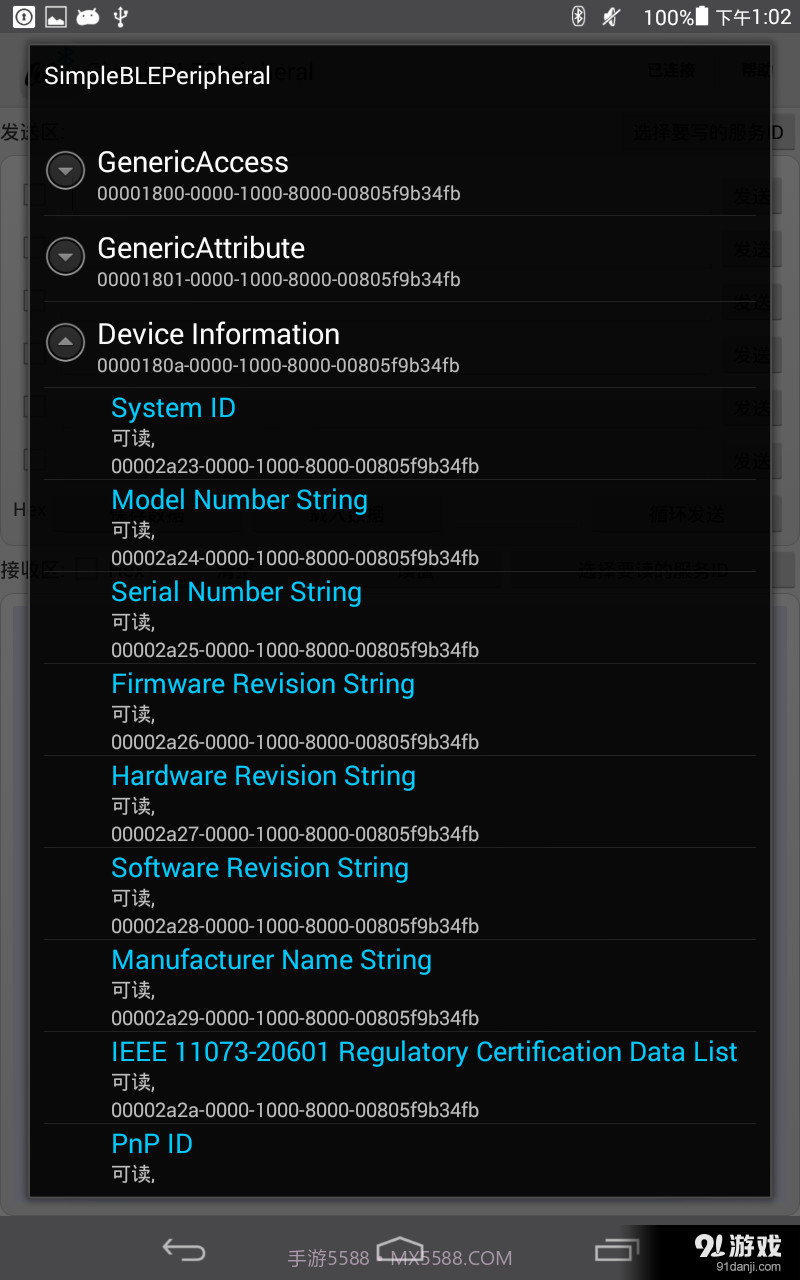This screenshot has height=1280, width=800.
Task: Tap the mute/silent mode status icon
Action: 611,17
